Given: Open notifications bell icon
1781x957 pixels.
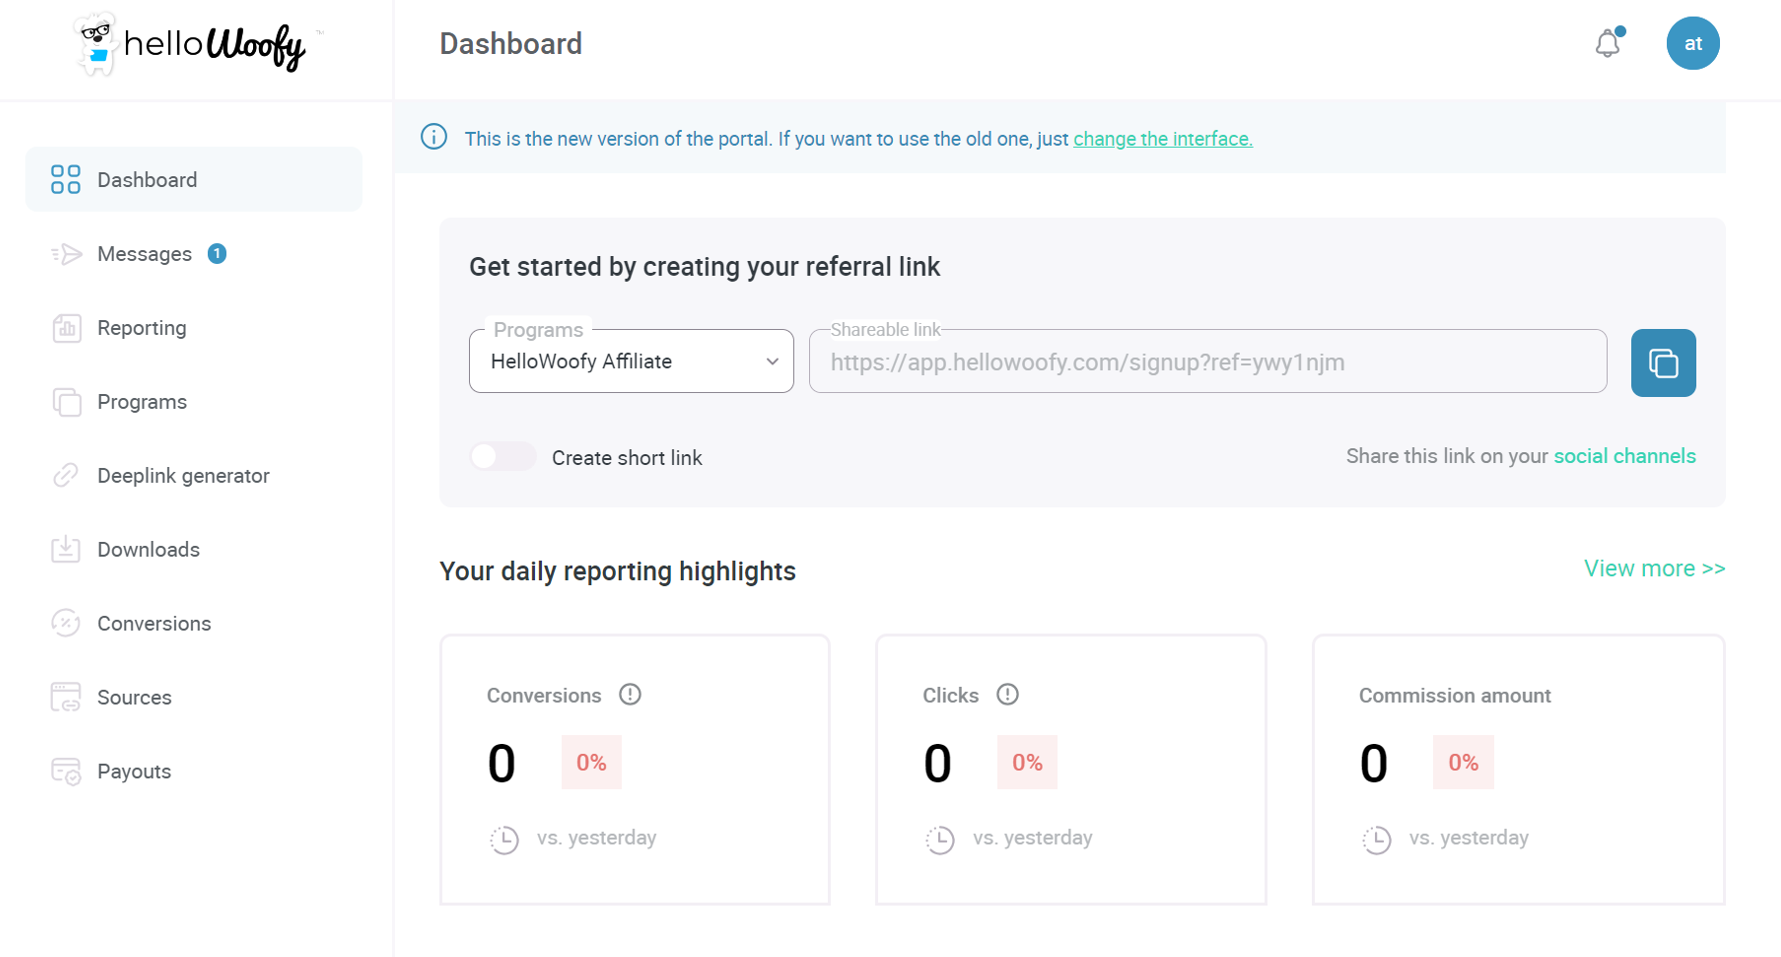Looking at the screenshot, I should 1608,43.
